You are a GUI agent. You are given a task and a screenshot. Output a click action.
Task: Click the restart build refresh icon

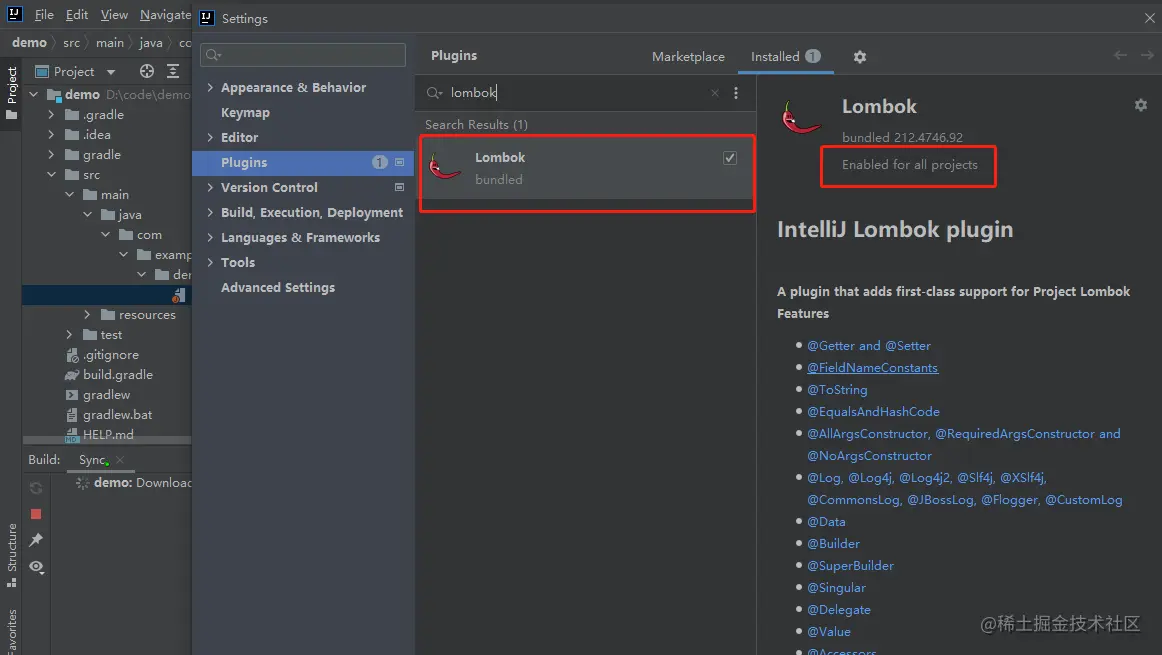(x=36, y=488)
